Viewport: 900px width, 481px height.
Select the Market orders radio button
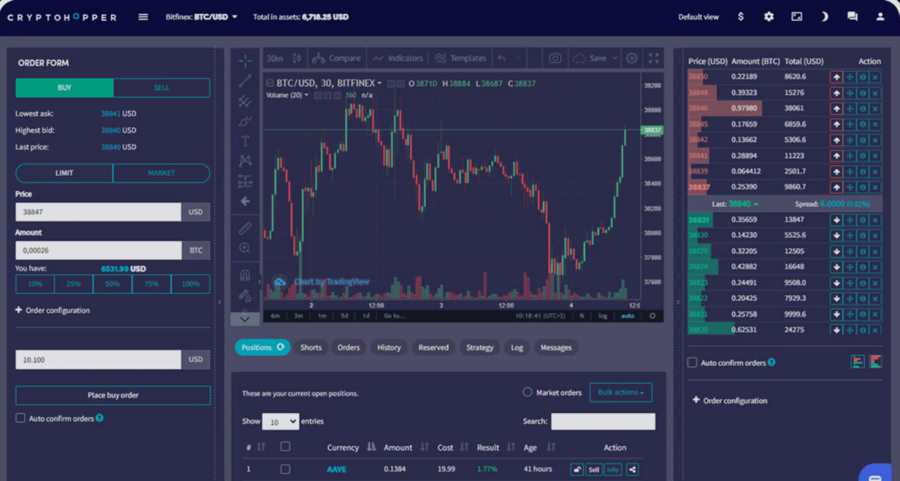coord(527,392)
